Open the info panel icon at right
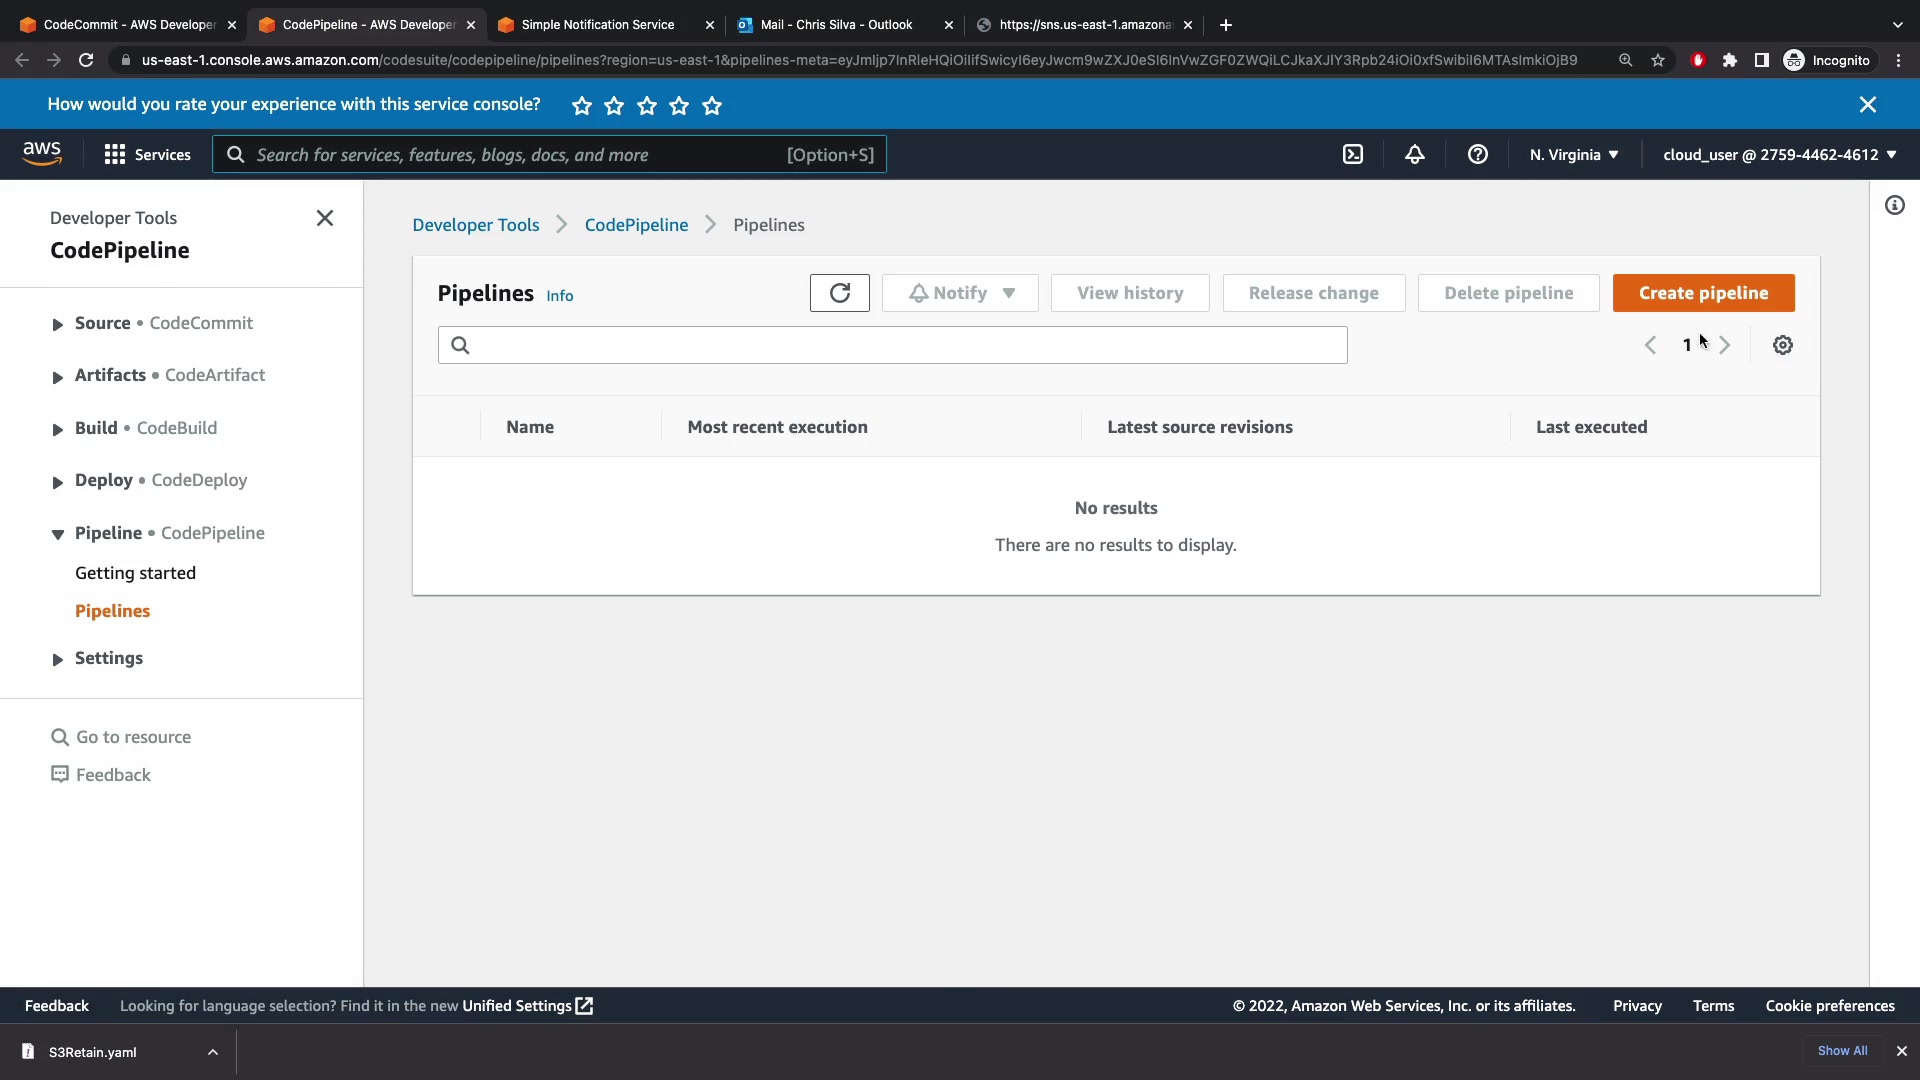 pos(1894,206)
